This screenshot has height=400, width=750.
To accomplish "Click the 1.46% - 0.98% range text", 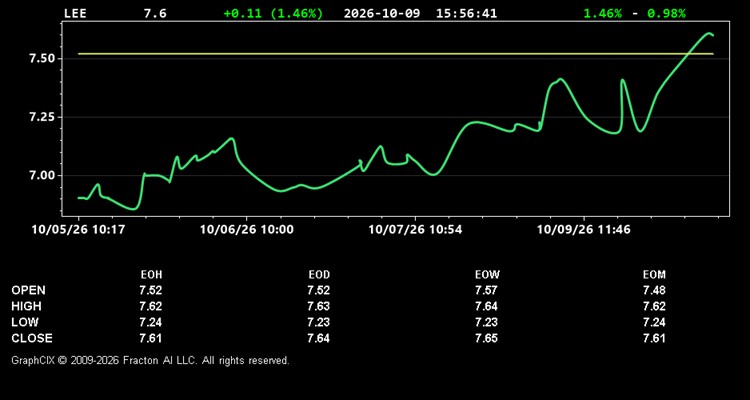I will coord(634,13).
